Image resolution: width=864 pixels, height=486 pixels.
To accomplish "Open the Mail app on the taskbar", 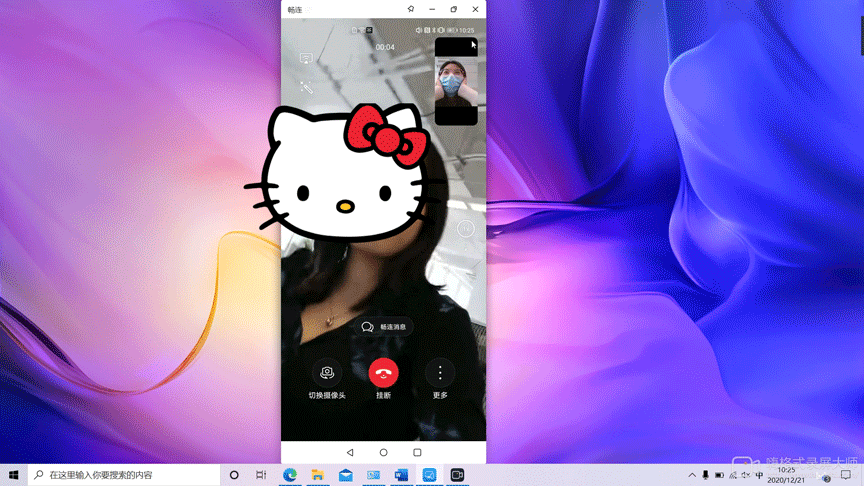I will (345, 474).
